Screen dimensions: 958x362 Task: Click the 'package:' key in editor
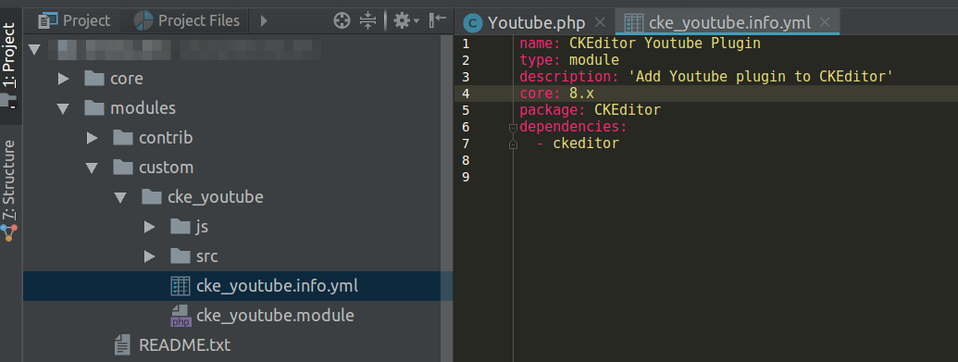tap(552, 110)
